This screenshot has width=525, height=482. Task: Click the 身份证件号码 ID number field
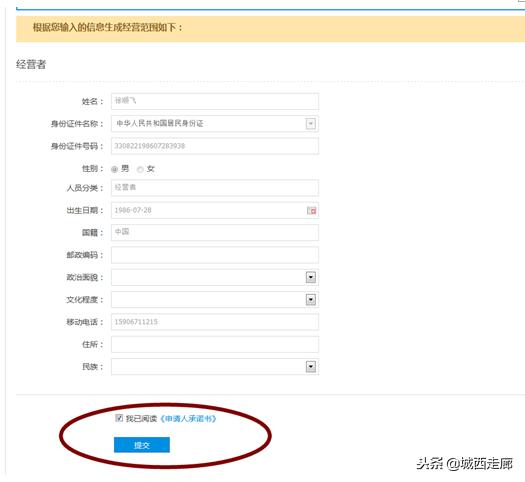tap(215, 146)
